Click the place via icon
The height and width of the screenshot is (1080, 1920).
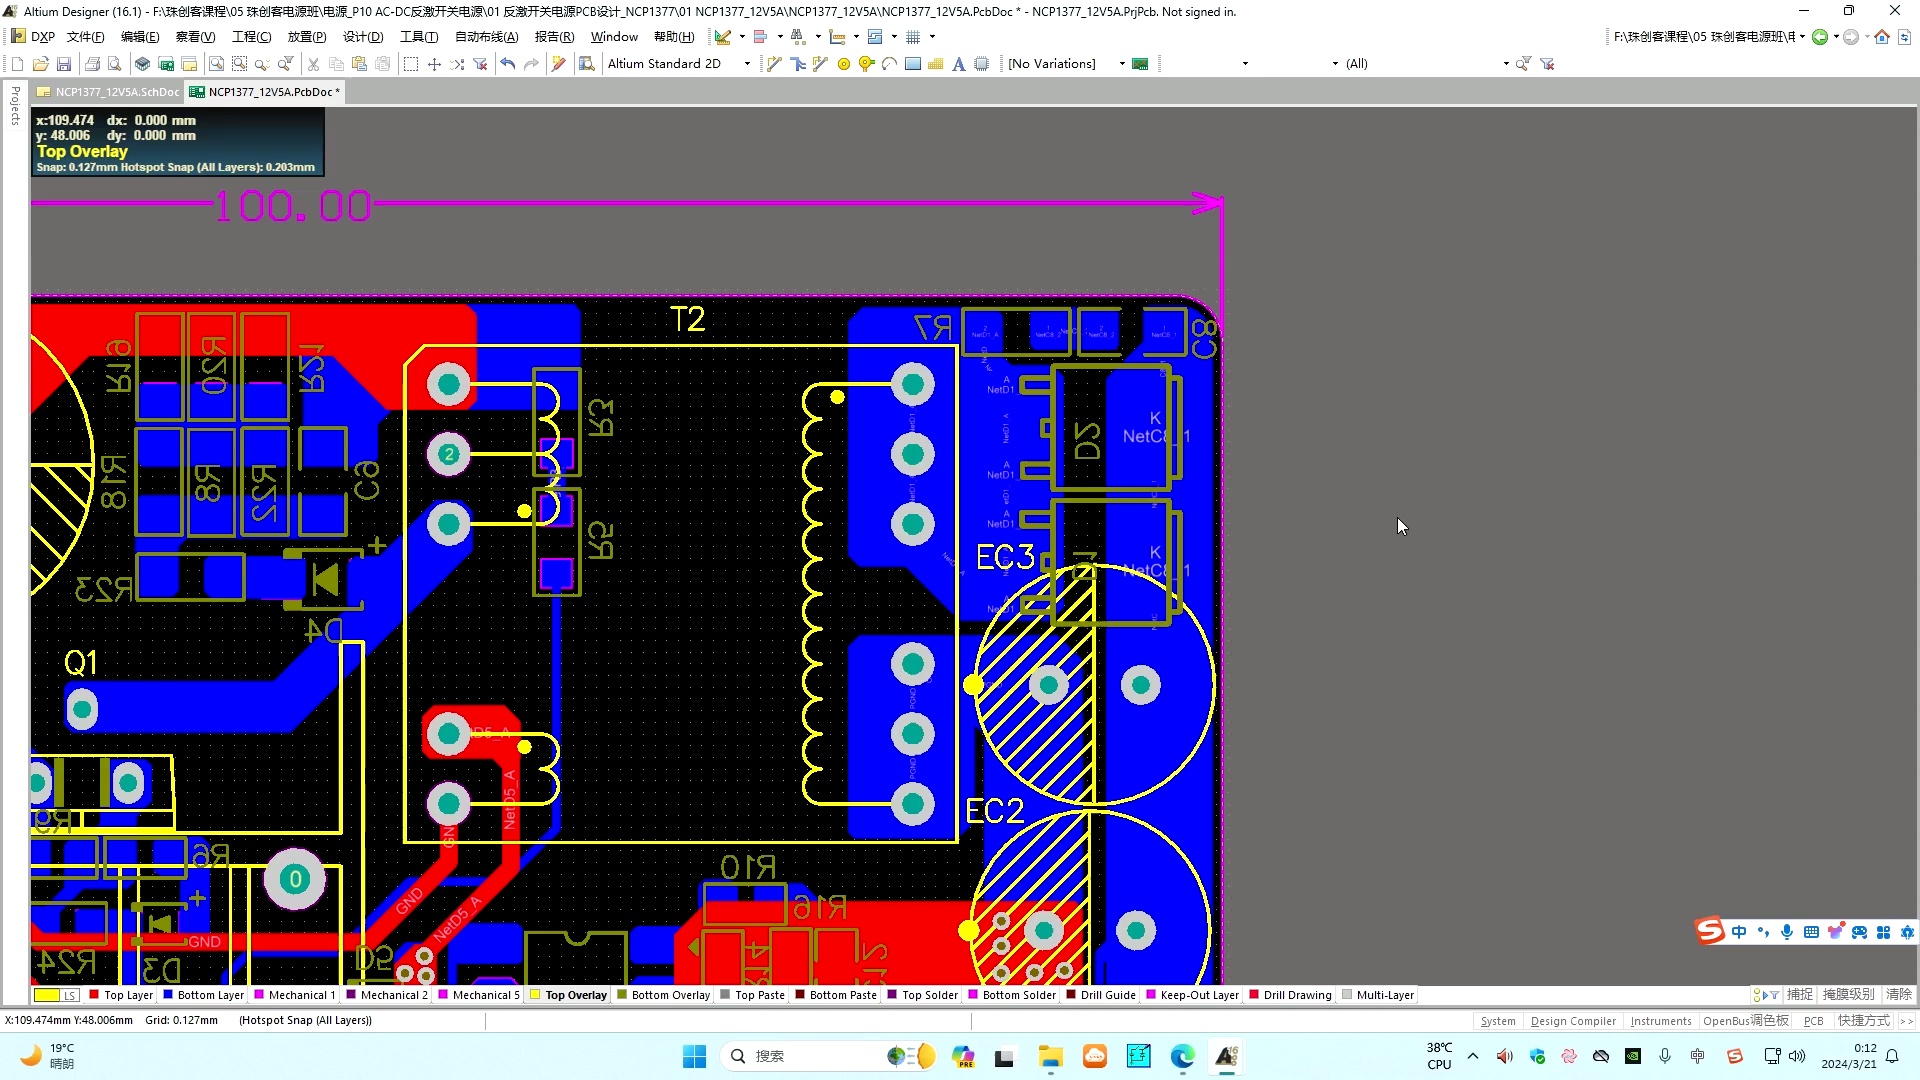[866, 64]
